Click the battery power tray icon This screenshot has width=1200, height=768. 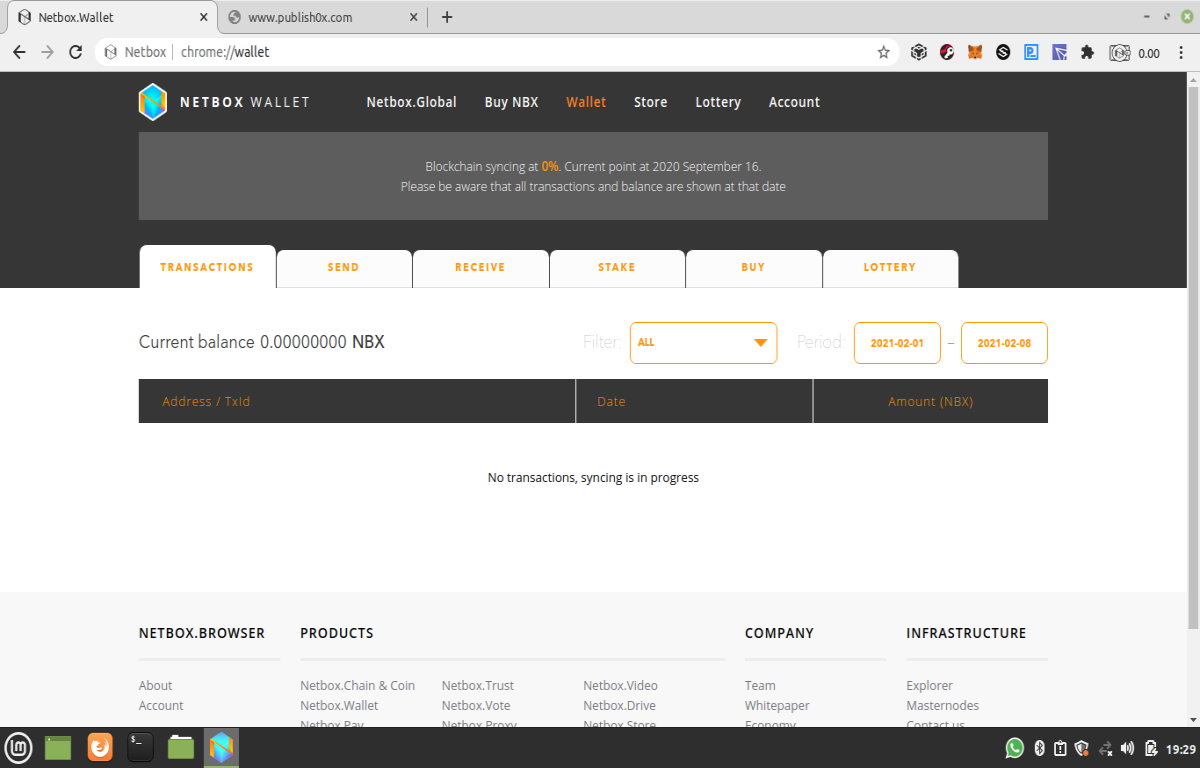coord(1151,748)
